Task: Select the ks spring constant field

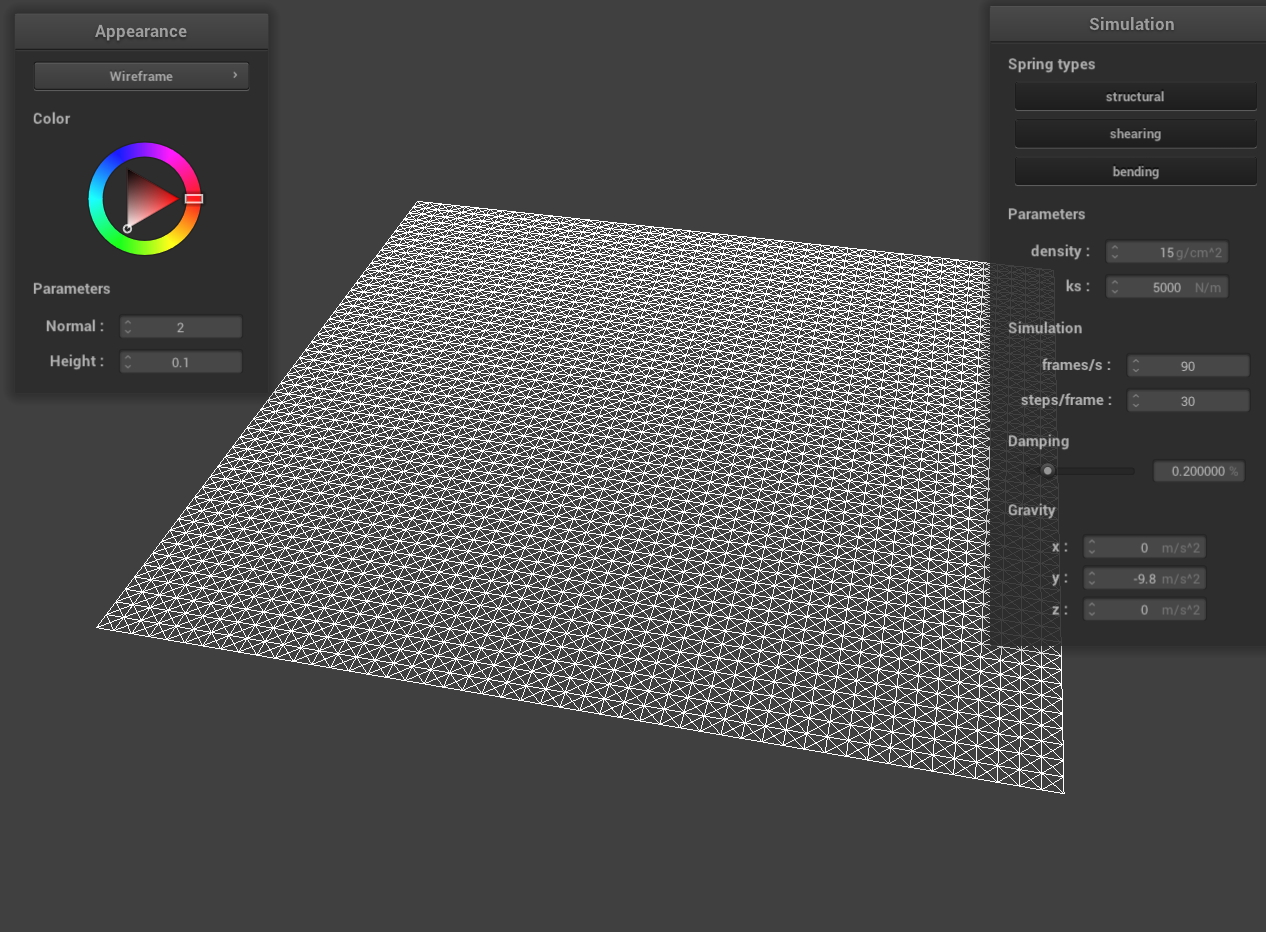Action: (x=1167, y=288)
